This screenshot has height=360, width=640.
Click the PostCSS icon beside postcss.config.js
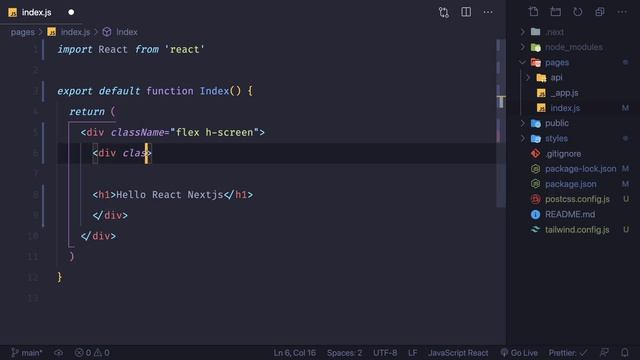pos(536,199)
